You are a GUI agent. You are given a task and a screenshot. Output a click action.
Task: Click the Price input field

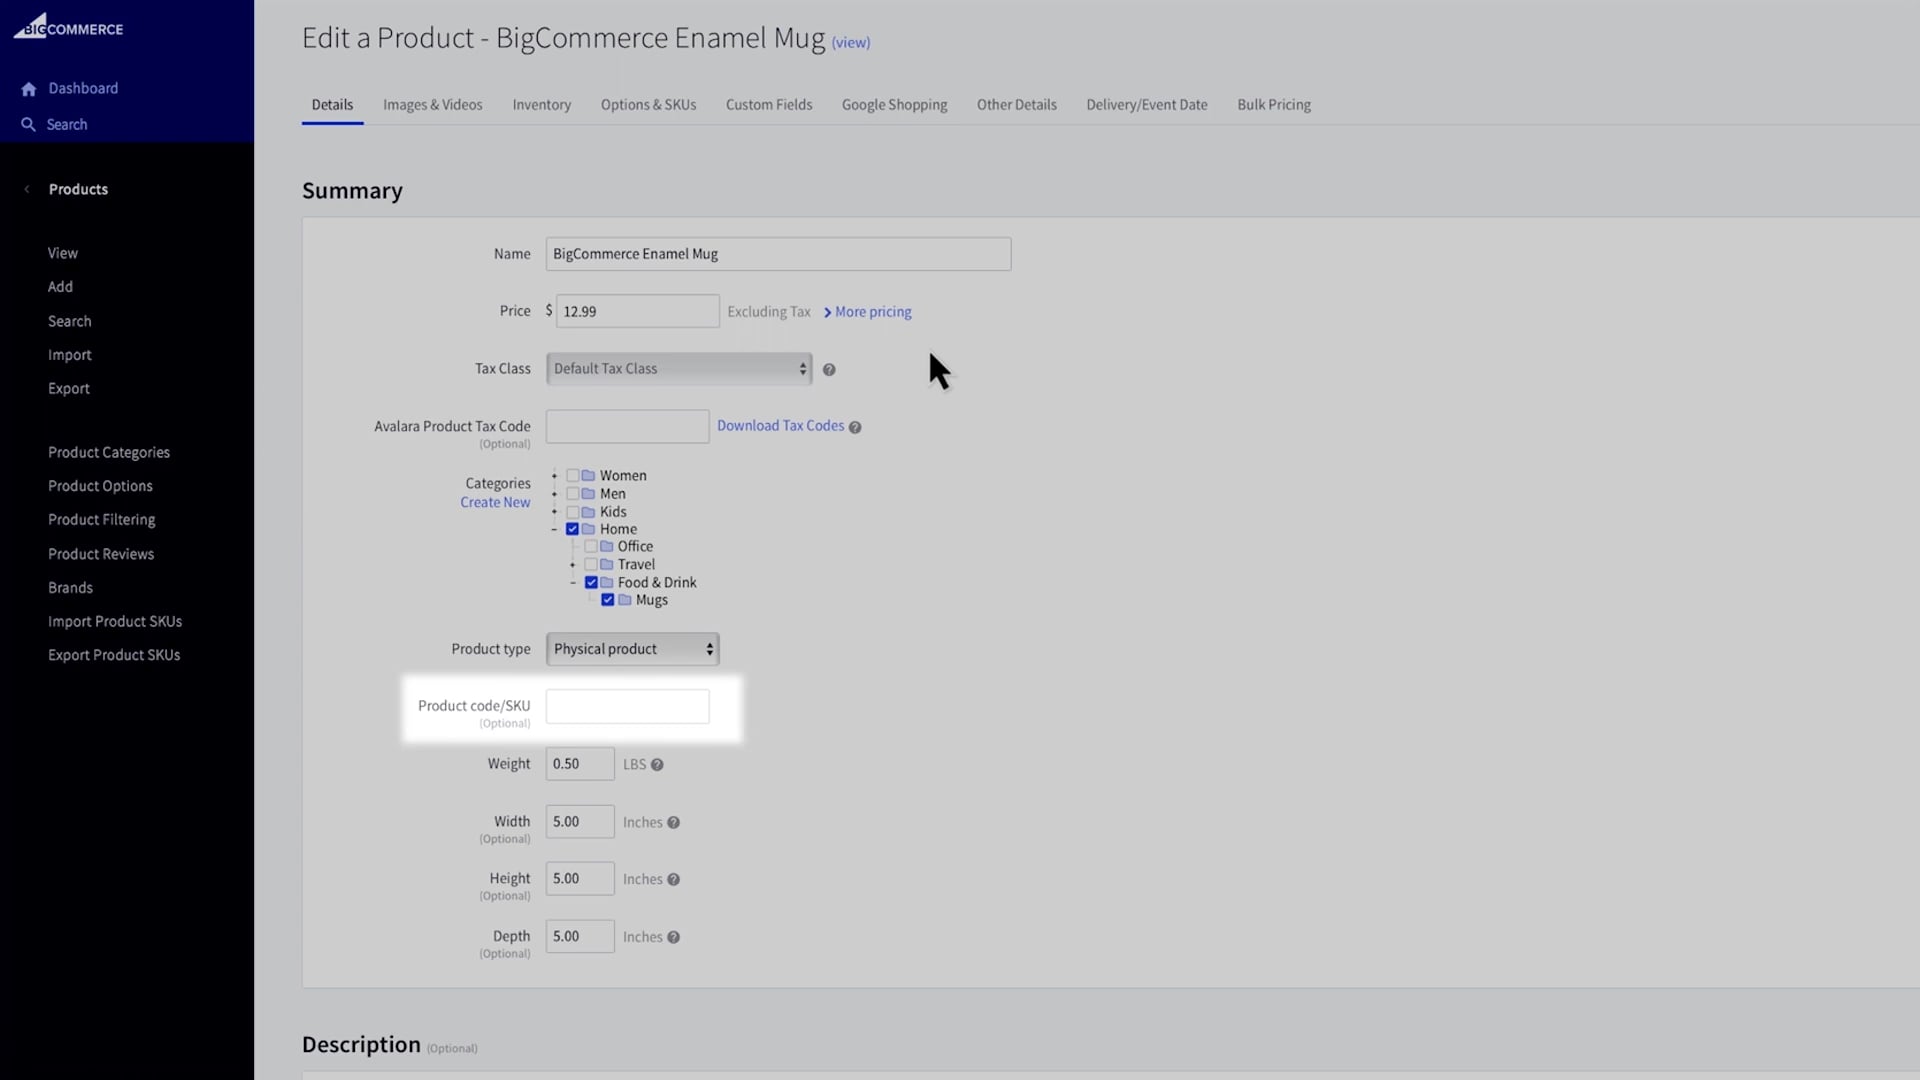[x=637, y=311]
